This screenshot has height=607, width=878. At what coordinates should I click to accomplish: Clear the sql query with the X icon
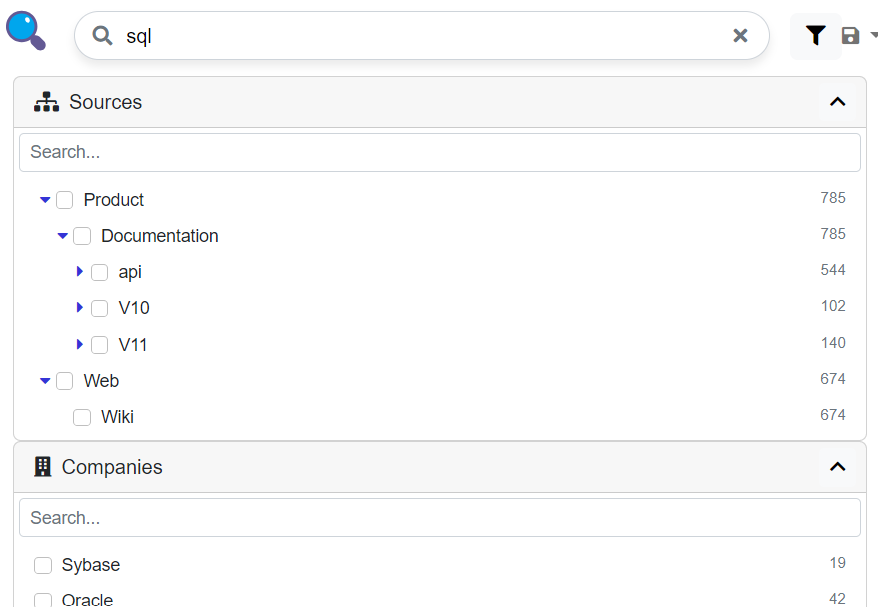click(740, 35)
